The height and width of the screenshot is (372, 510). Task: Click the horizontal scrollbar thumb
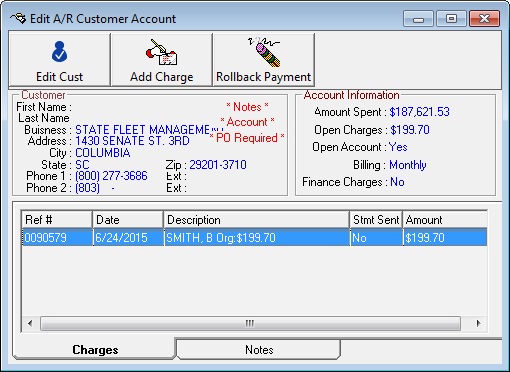(x=250, y=323)
